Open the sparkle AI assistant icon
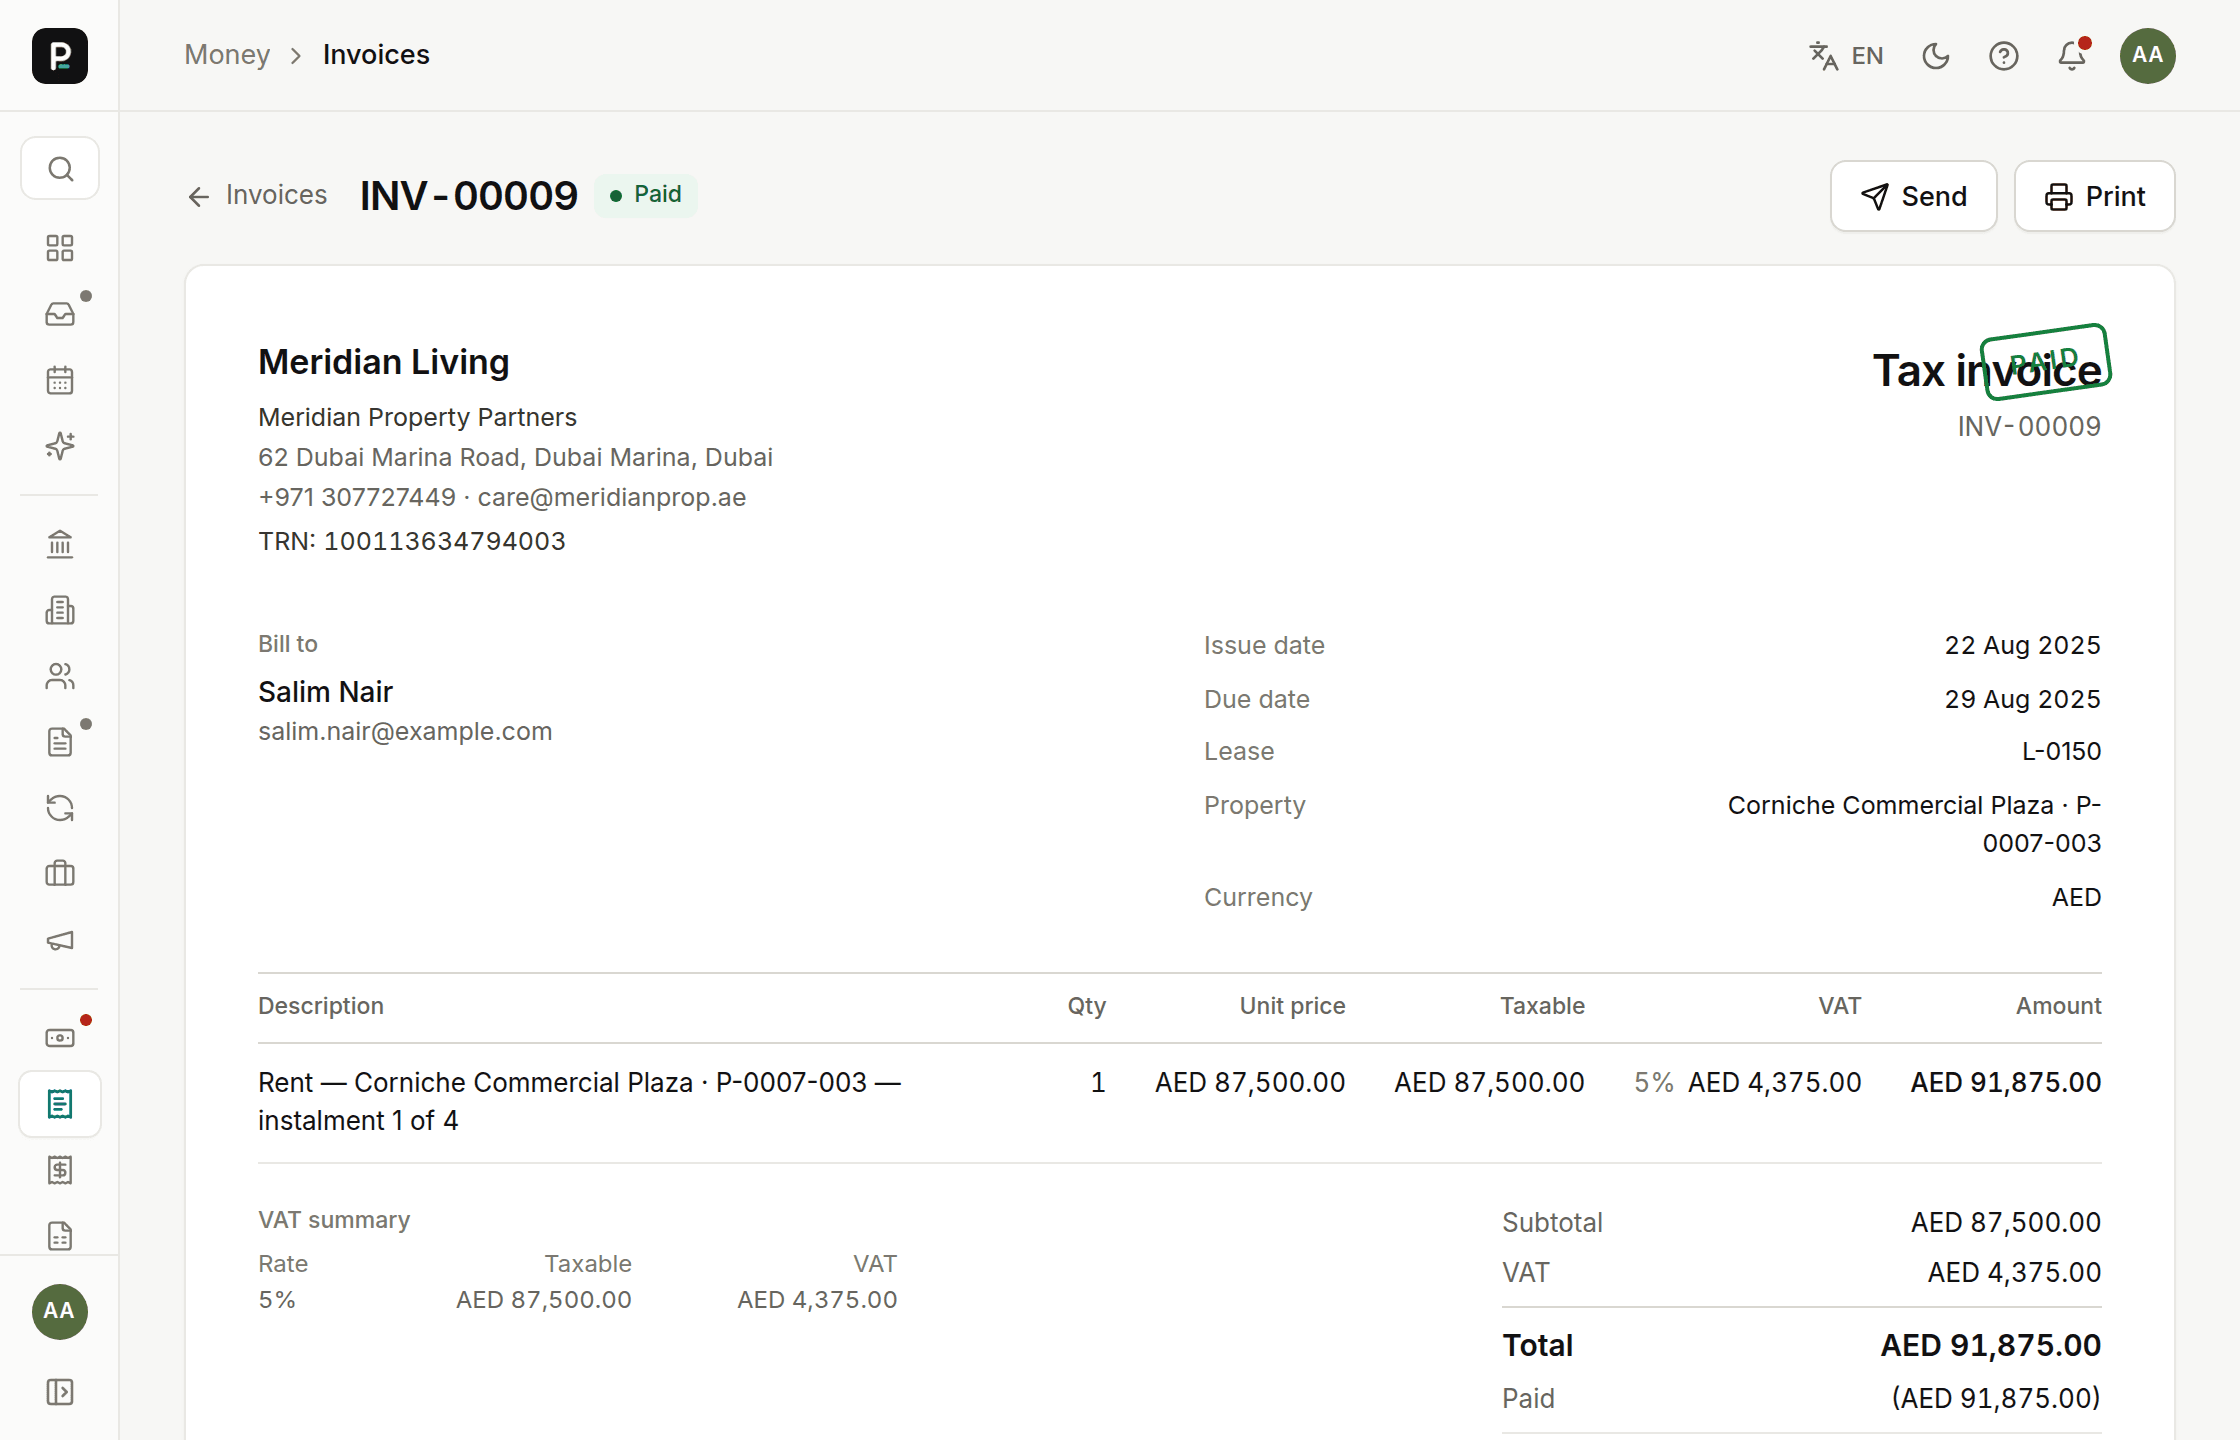Image resolution: width=2240 pixels, height=1440 pixels. pos(60,446)
